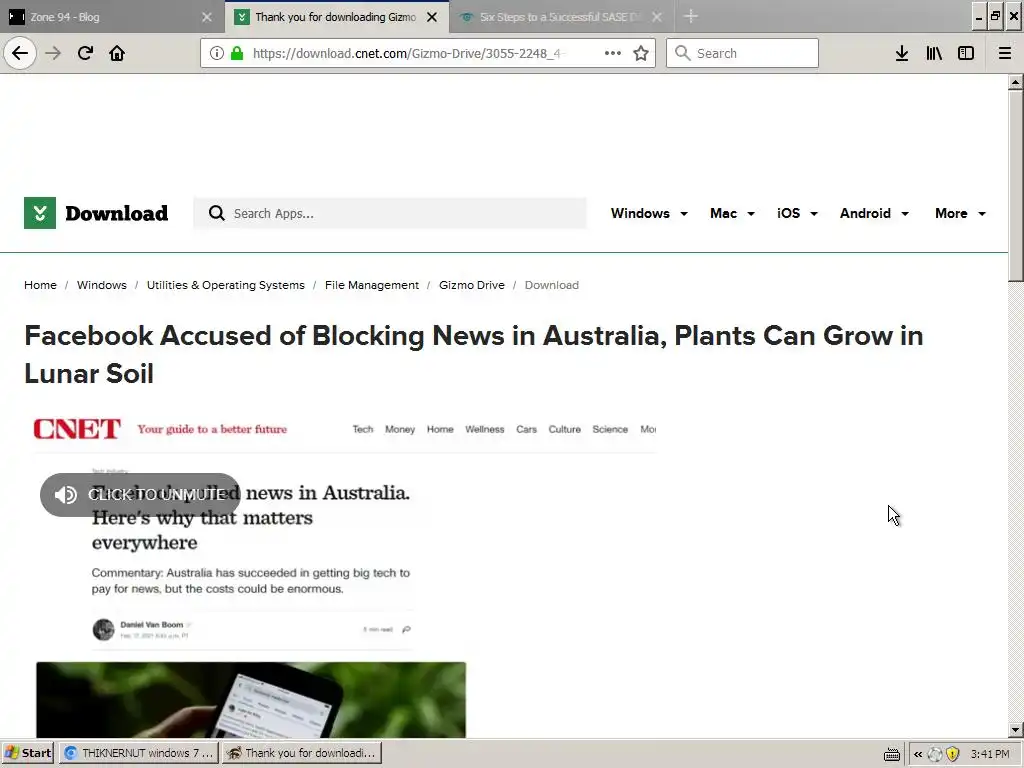Go back with the browser back arrow

coord(20,53)
